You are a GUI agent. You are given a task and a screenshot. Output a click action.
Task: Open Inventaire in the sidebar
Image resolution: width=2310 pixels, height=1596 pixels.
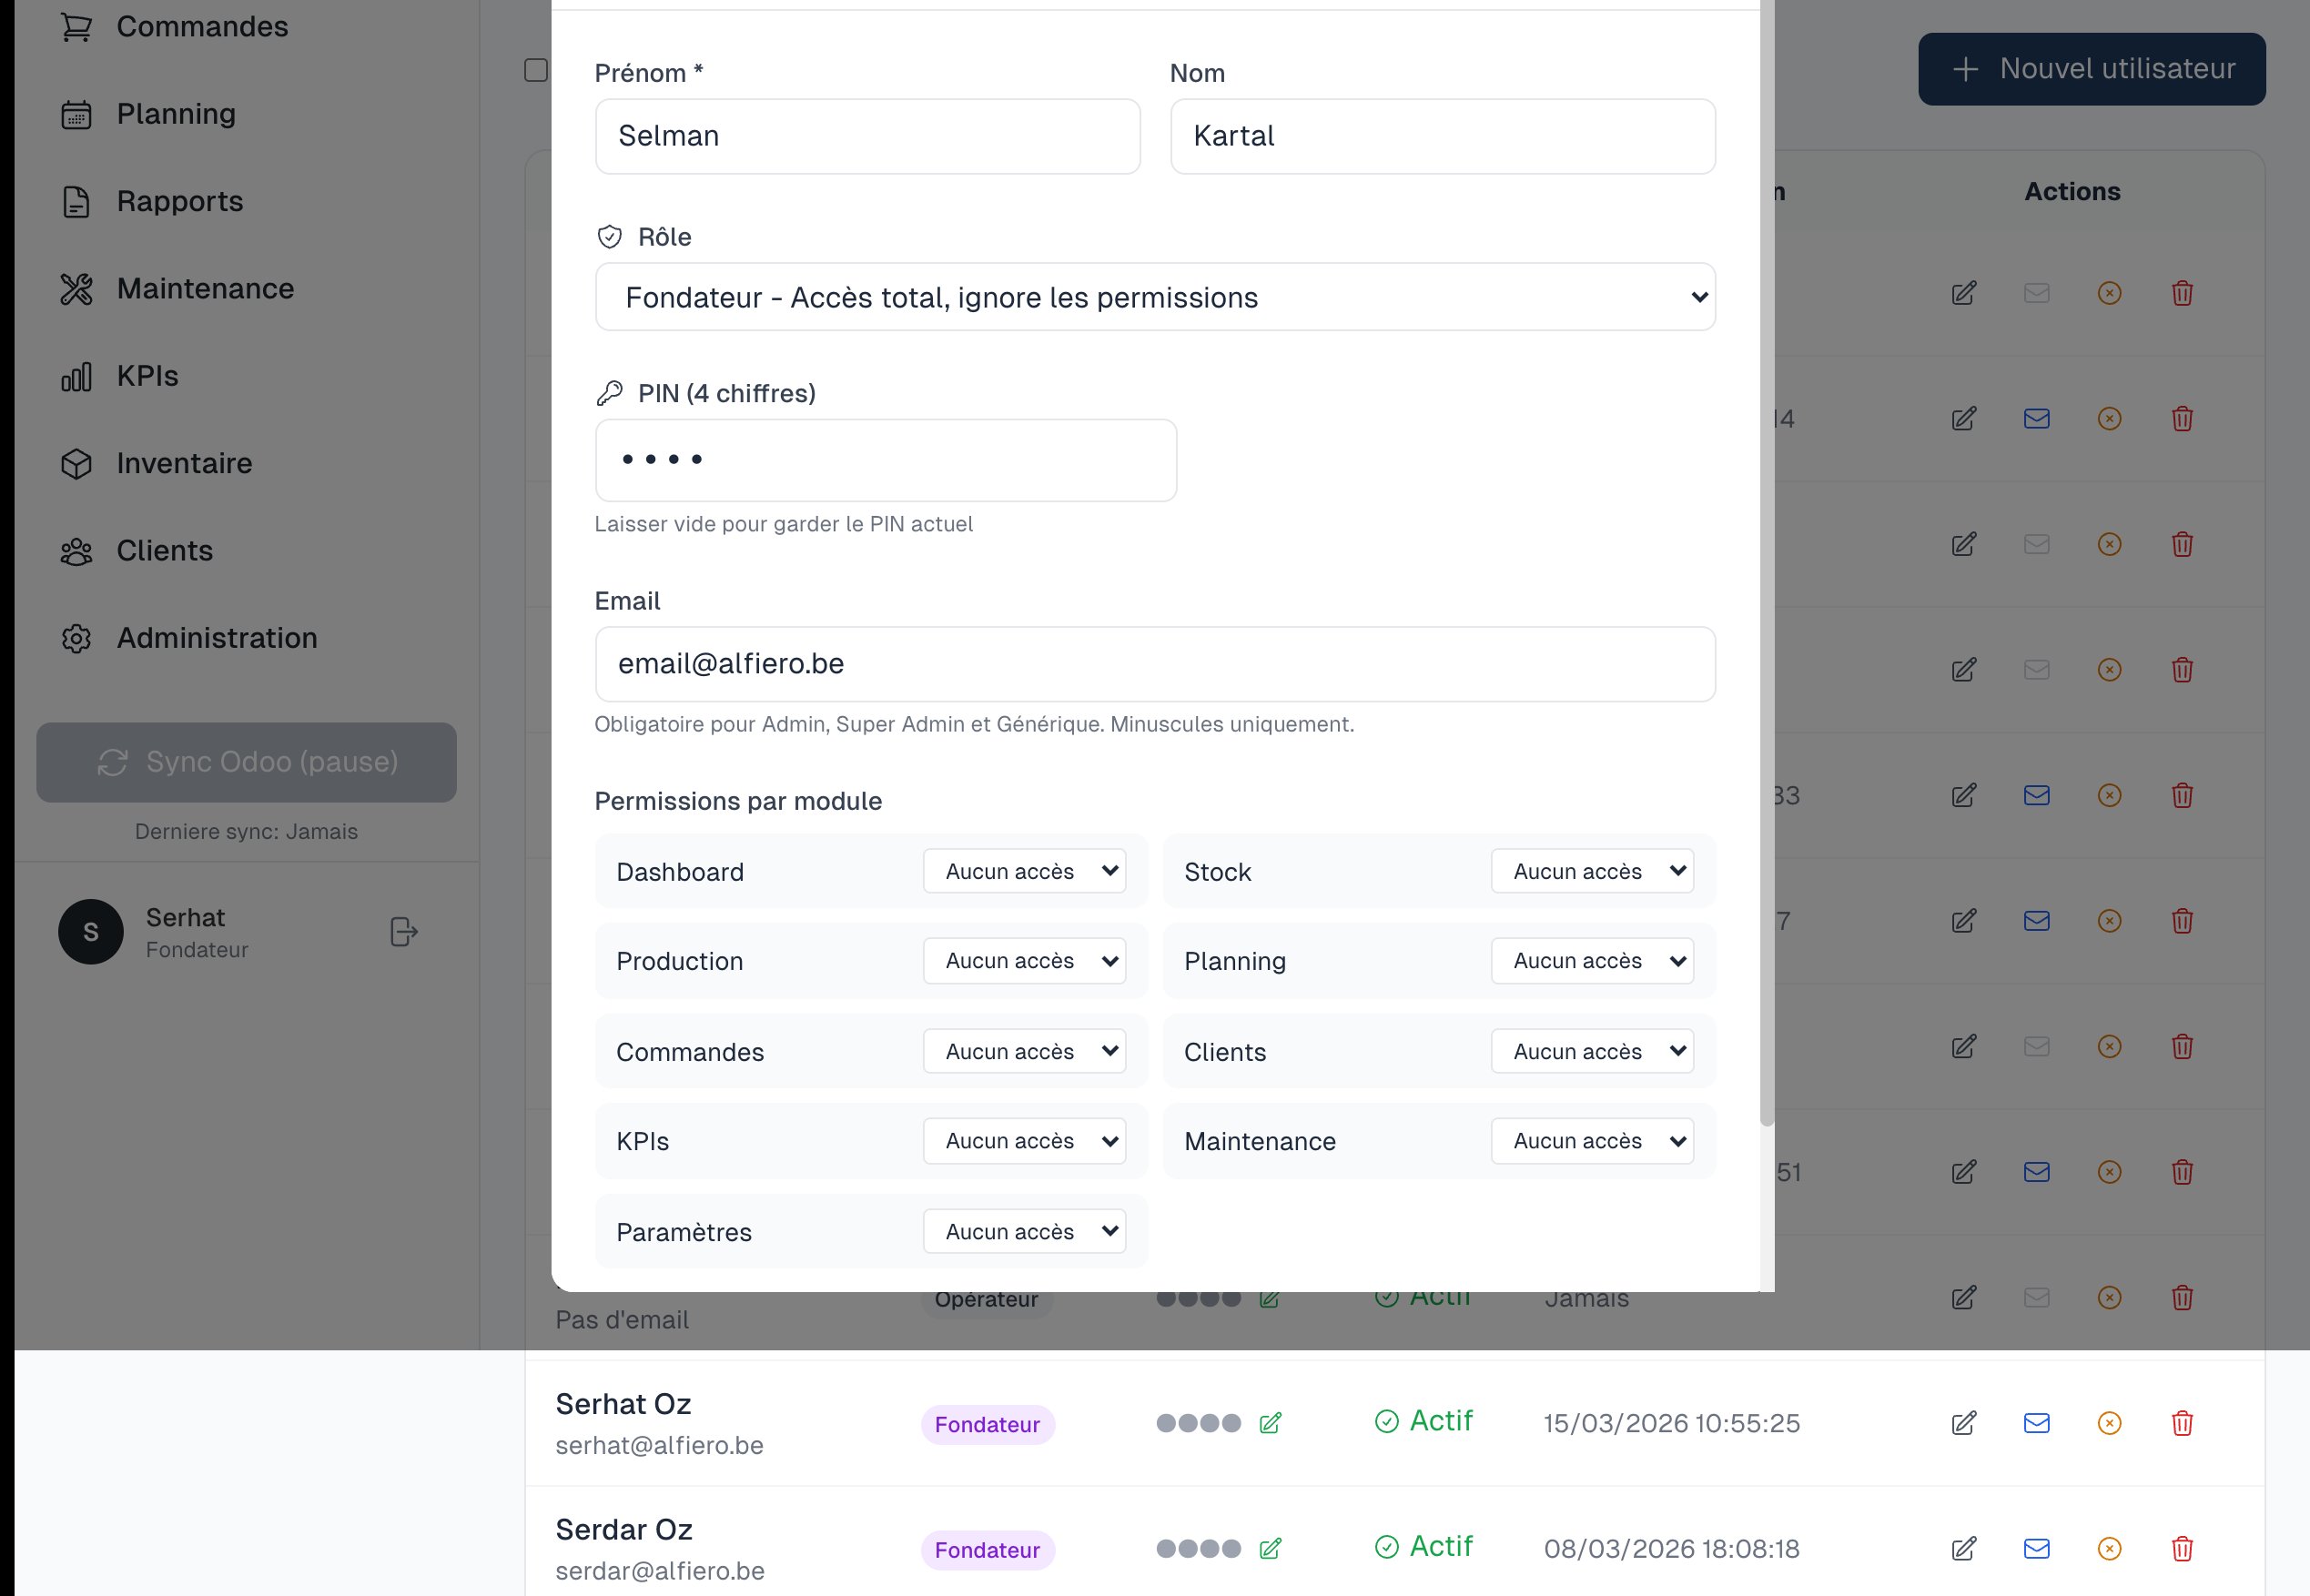[184, 463]
